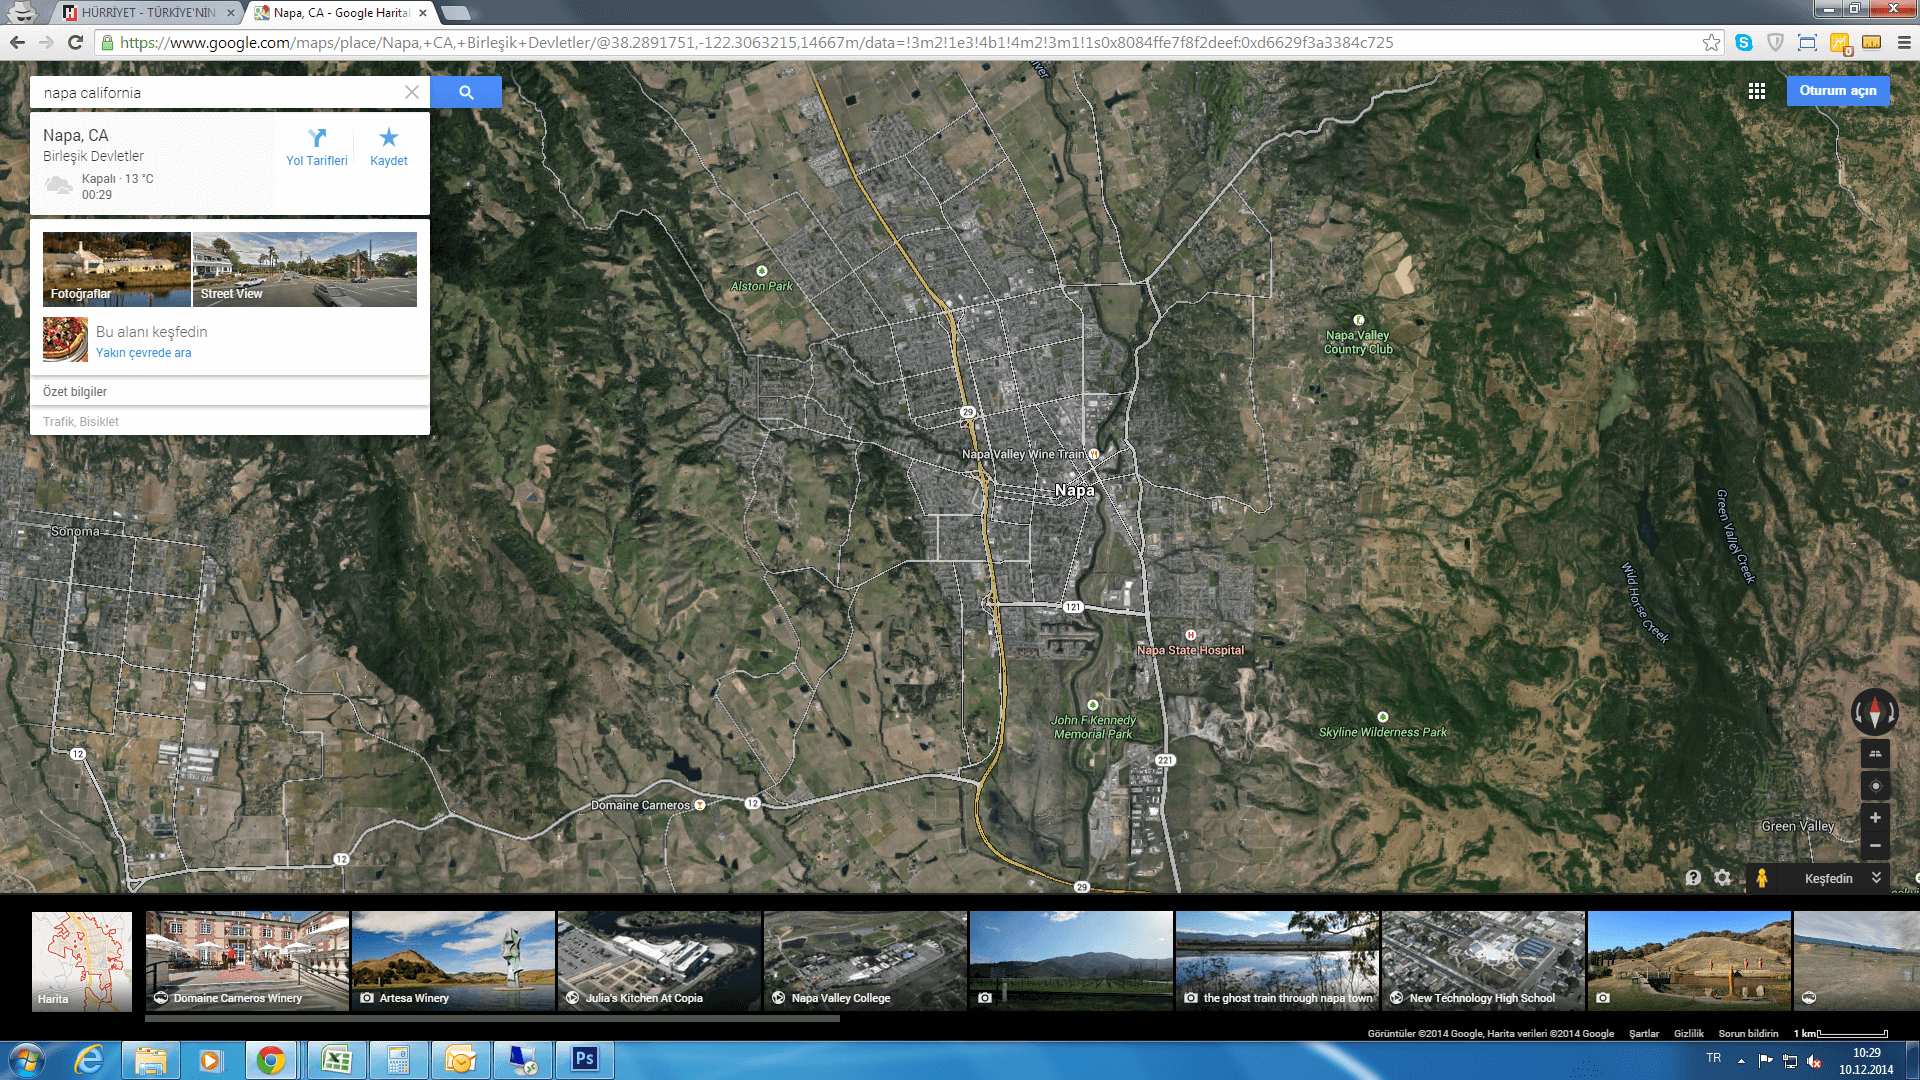Screen dimensions: 1920x1080
Task: Open Napa Valley College photo thumbnail
Action: pyautogui.click(x=865, y=960)
